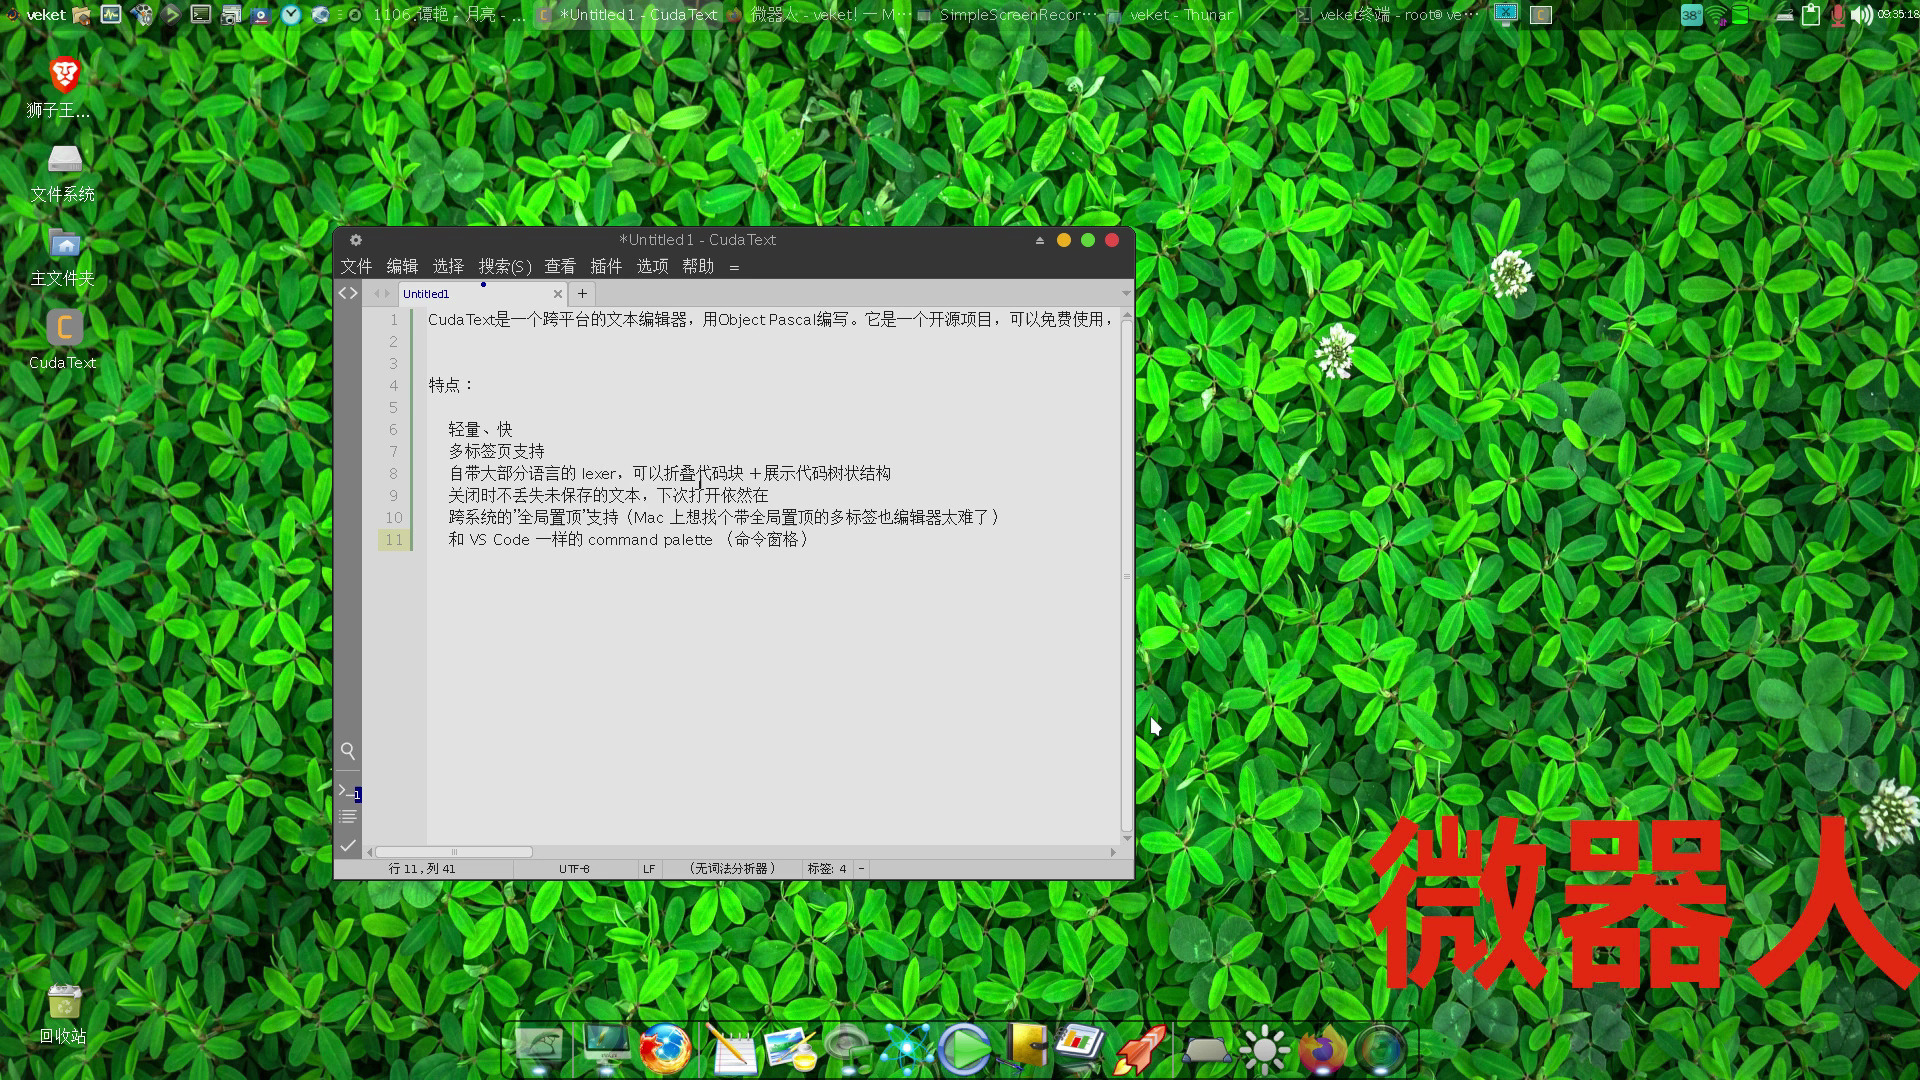Screen dimensions: 1920x1080
Task: Launch the green play media player in the dock
Action: pos(965,1050)
